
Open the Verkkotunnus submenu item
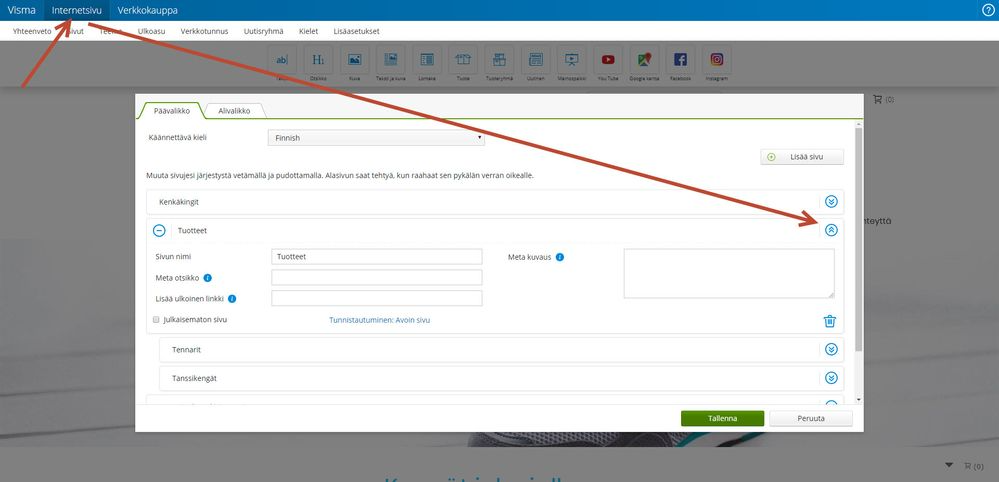(x=204, y=31)
